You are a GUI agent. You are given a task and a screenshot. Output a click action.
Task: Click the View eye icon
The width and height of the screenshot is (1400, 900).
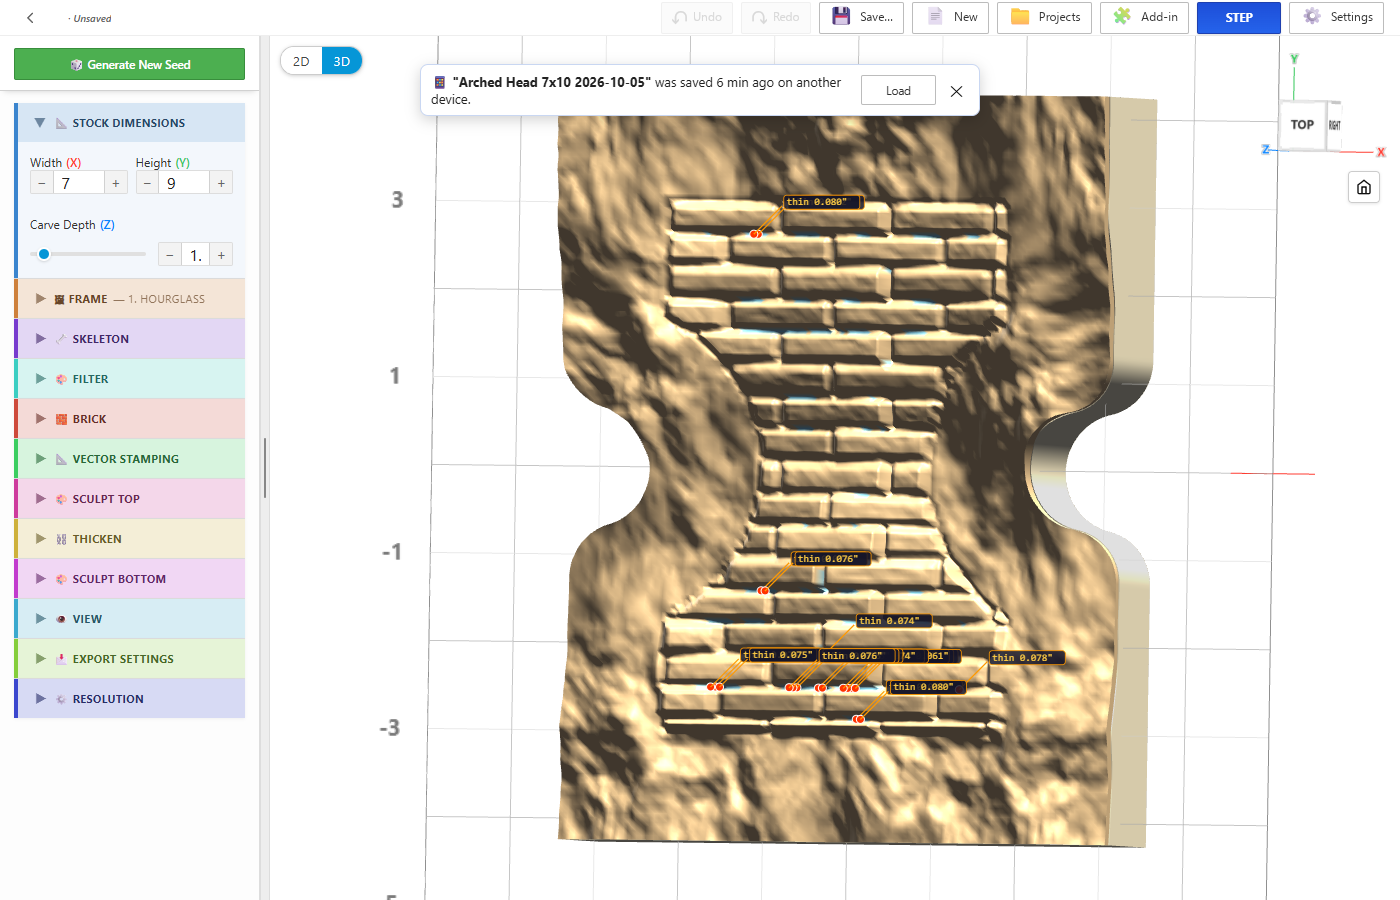coord(61,619)
